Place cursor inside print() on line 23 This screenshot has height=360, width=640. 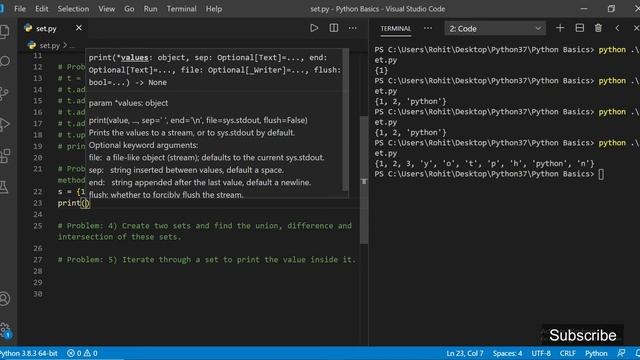pos(84,203)
